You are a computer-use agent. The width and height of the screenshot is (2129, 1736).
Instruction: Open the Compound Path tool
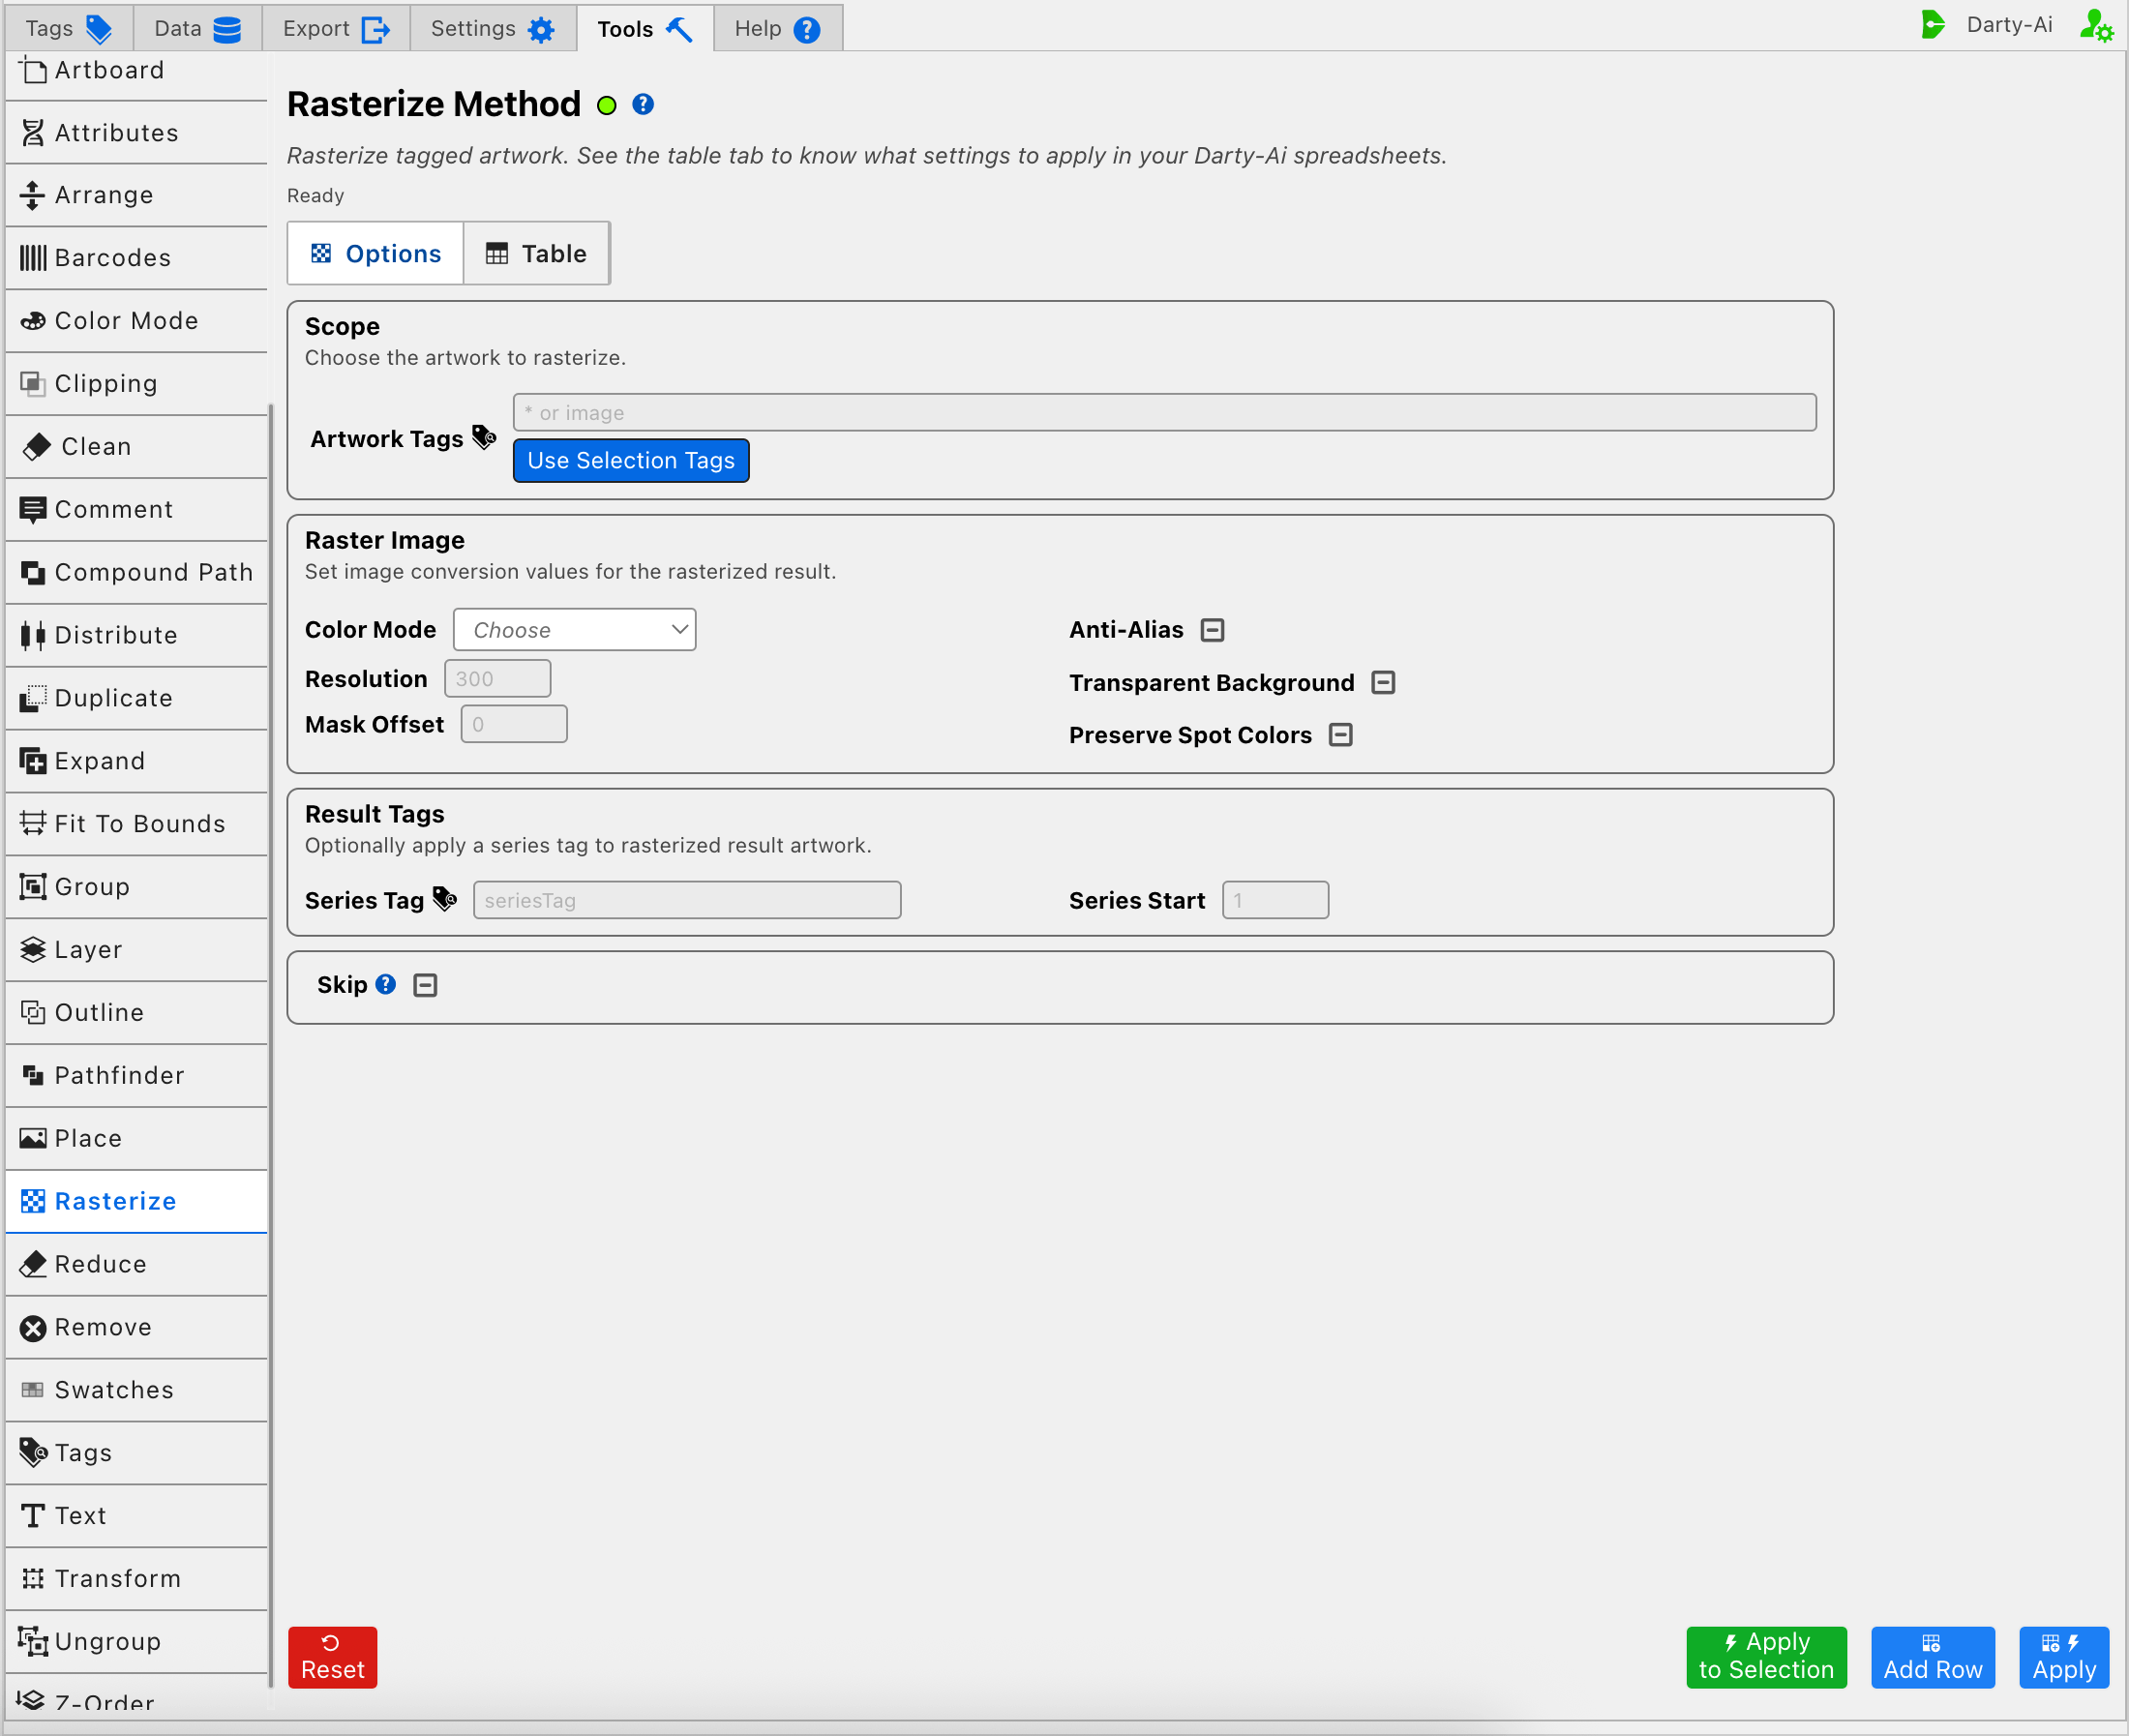click(x=136, y=573)
